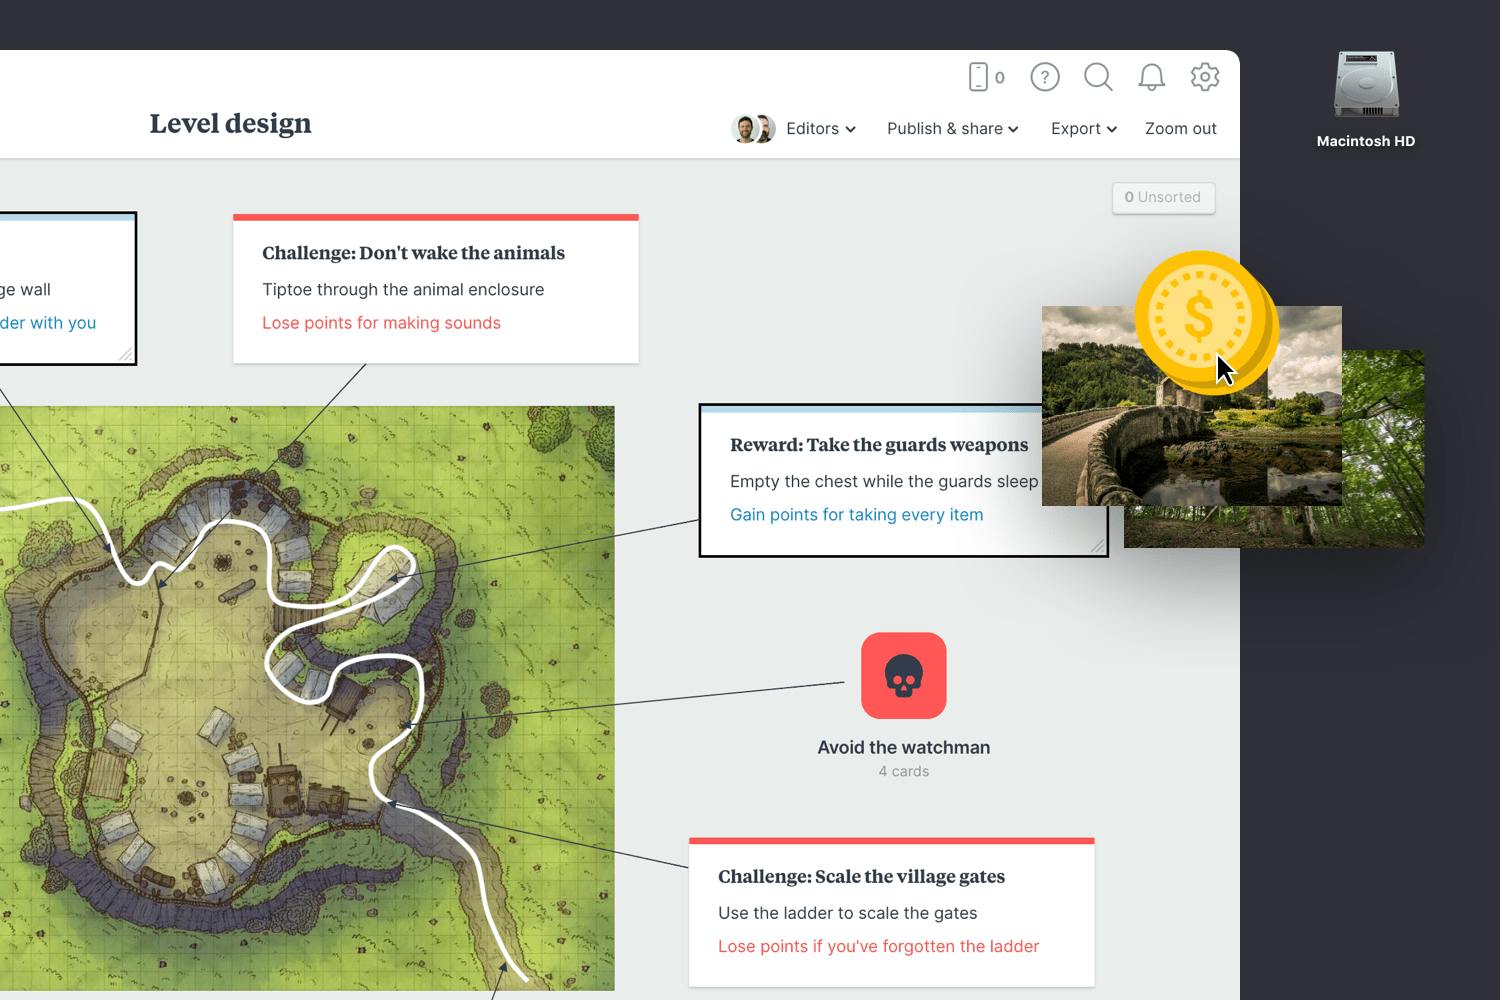
Task: Click Zoom out in the header
Action: [x=1181, y=129]
